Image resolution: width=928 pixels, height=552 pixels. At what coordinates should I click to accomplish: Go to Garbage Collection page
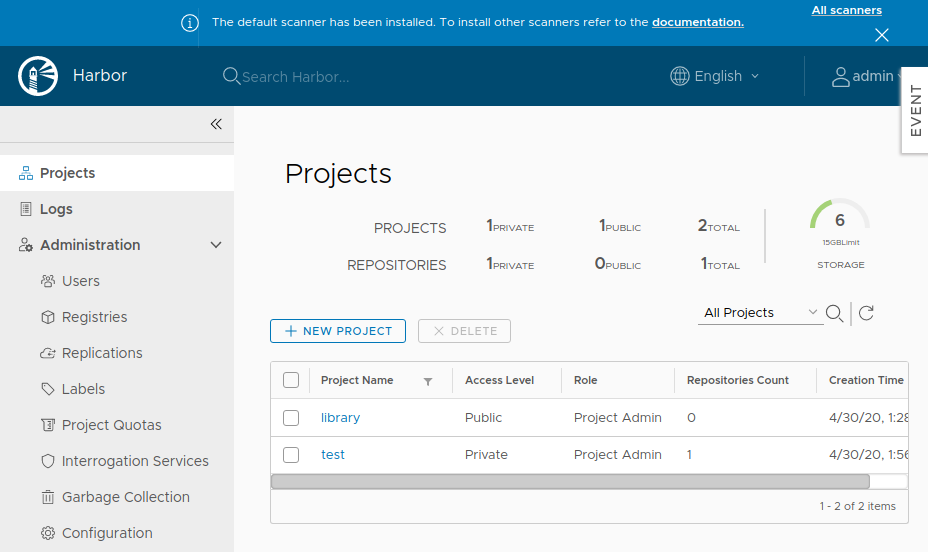(125, 497)
